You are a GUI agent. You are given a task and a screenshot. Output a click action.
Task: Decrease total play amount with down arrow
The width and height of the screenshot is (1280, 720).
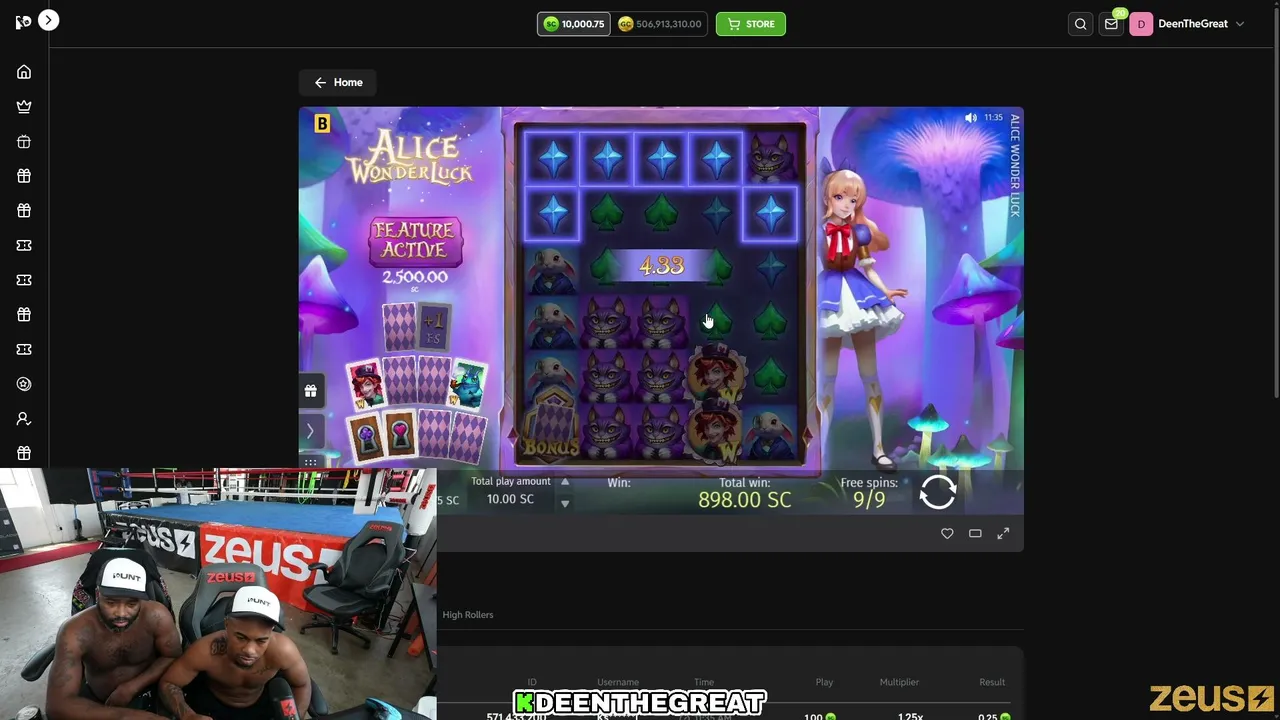click(x=565, y=503)
